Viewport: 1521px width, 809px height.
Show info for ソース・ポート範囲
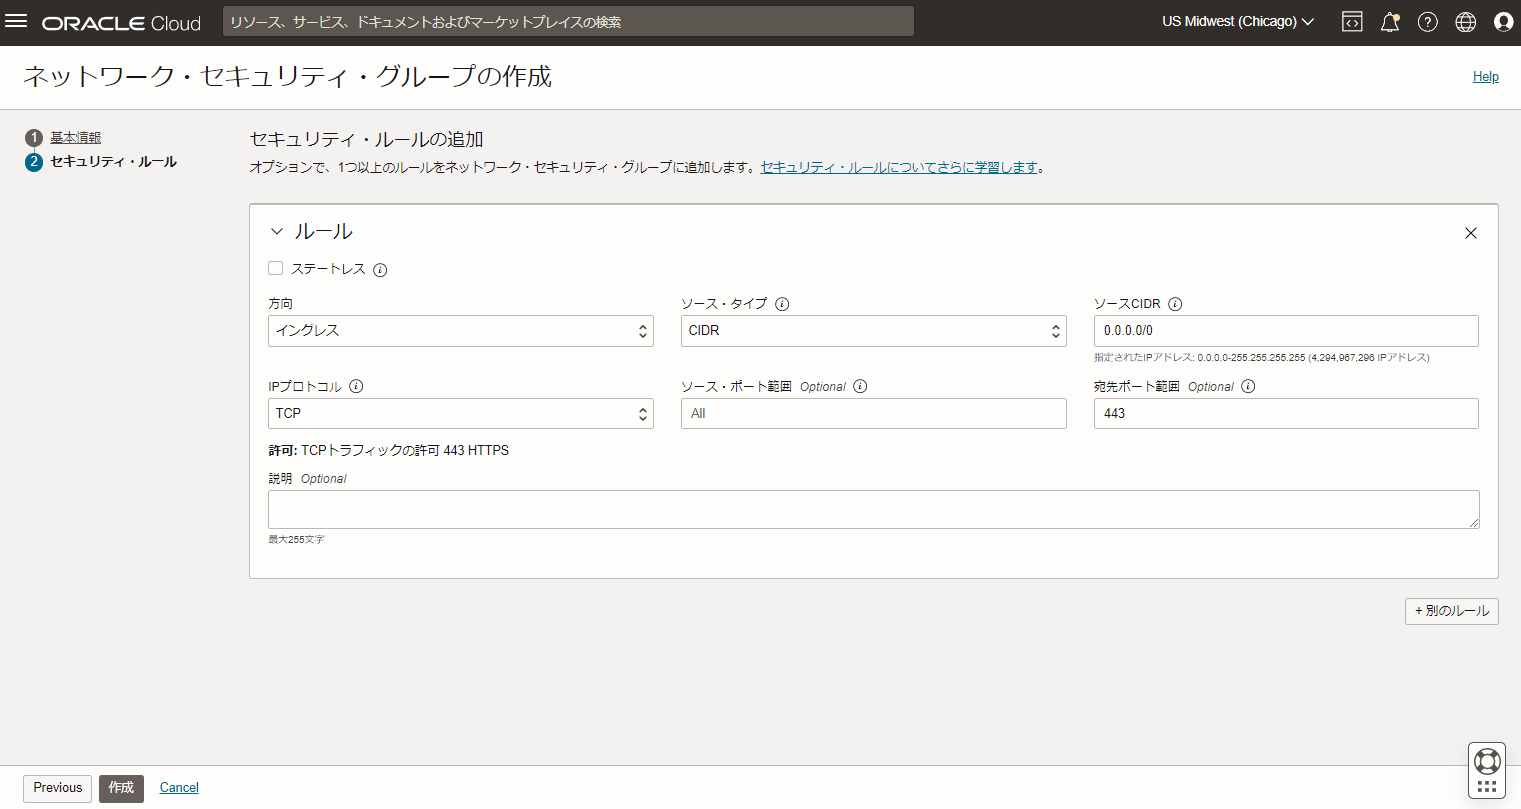click(x=860, y=387)
